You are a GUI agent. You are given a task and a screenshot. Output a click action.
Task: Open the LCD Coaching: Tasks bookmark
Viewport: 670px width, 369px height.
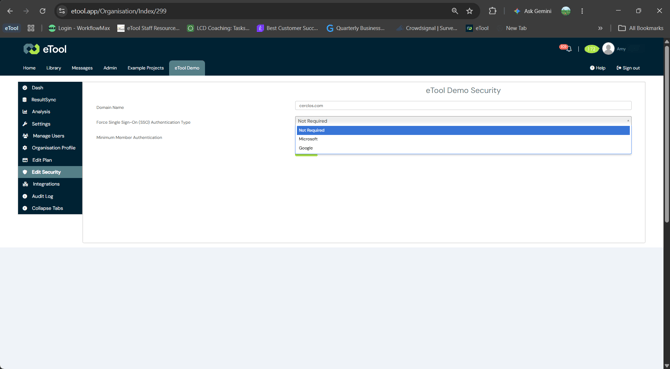218,28
